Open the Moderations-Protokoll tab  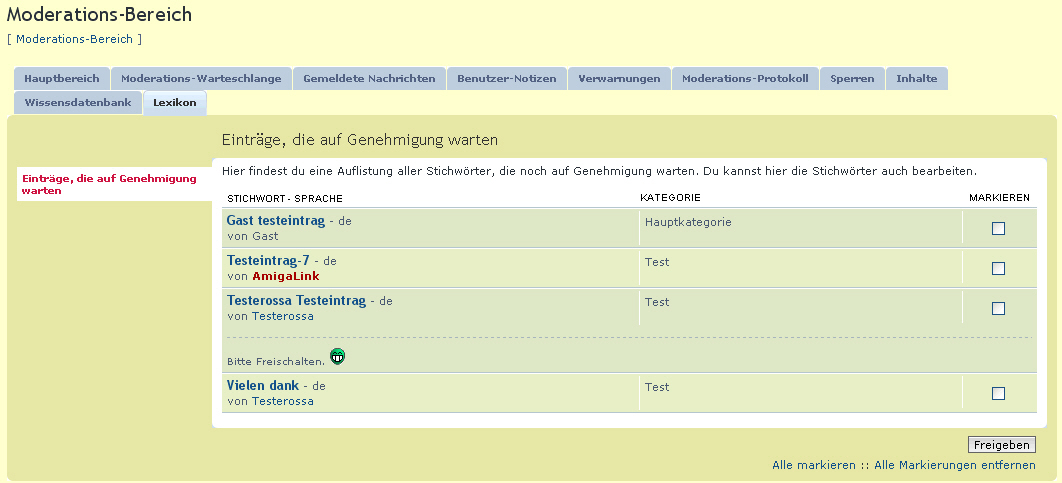point(745,78)
